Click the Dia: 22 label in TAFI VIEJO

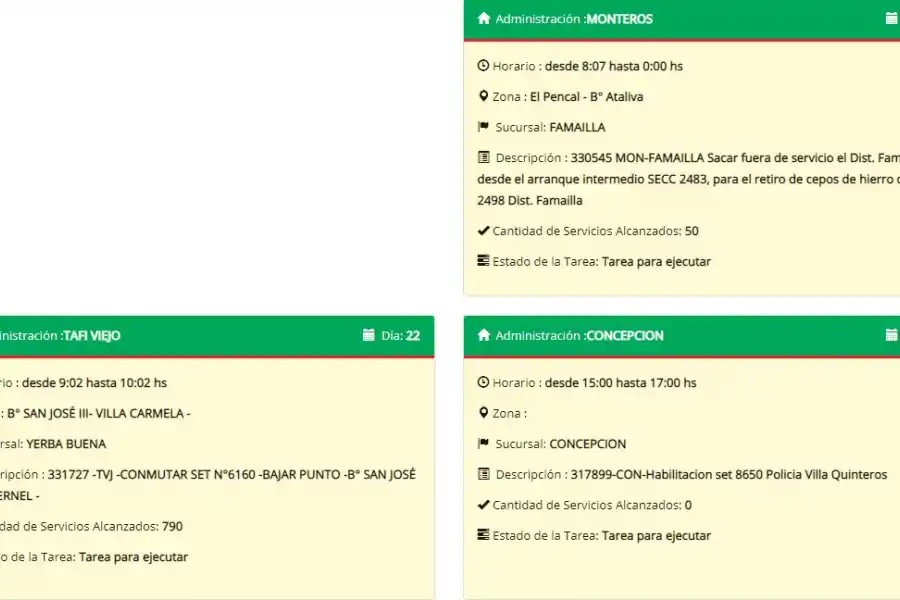pos(400,336)
